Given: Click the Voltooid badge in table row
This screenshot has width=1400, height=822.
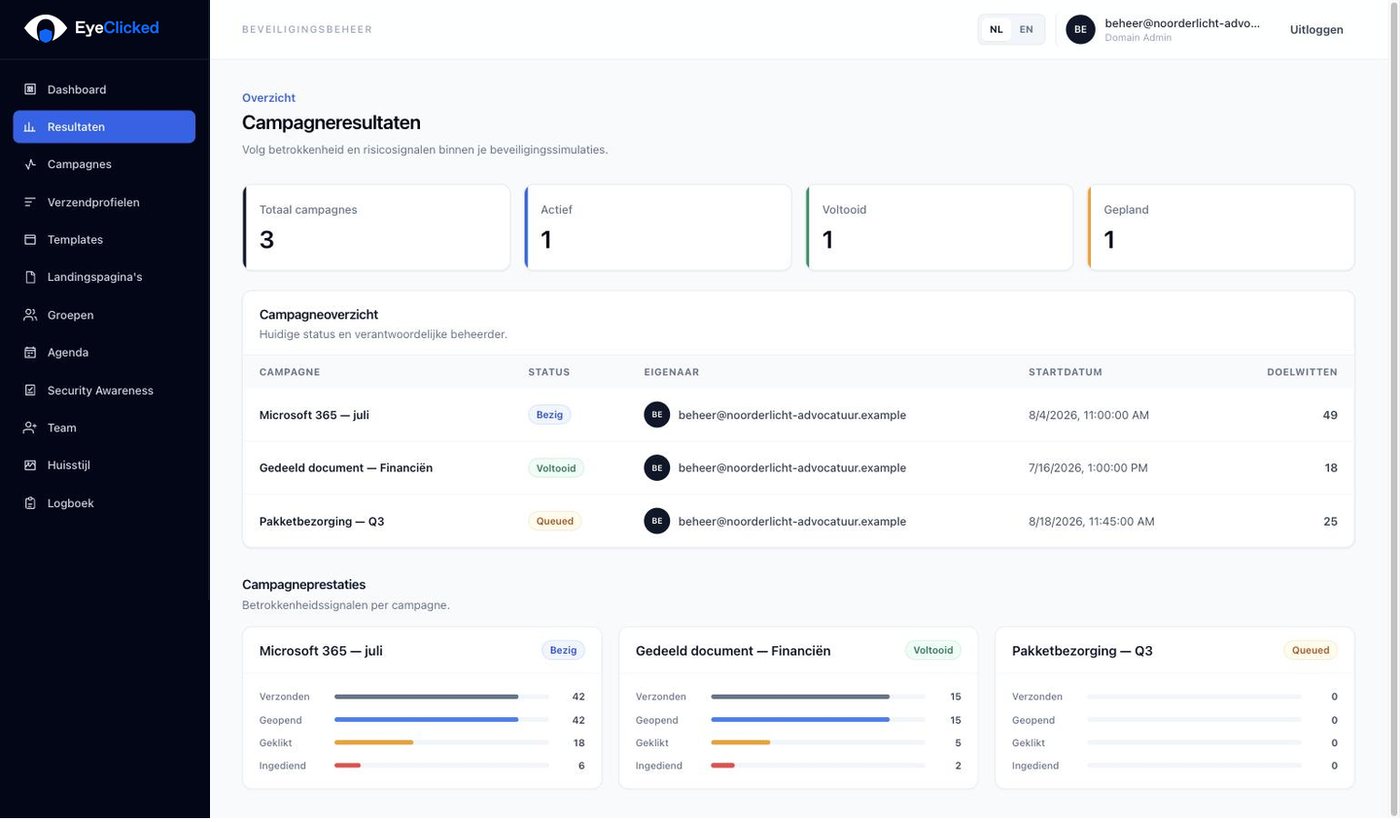Looking at the screenshot, I should click(556, 468).
